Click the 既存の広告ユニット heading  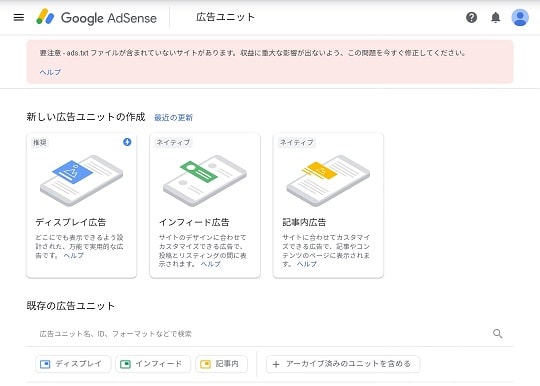point(71,305)
